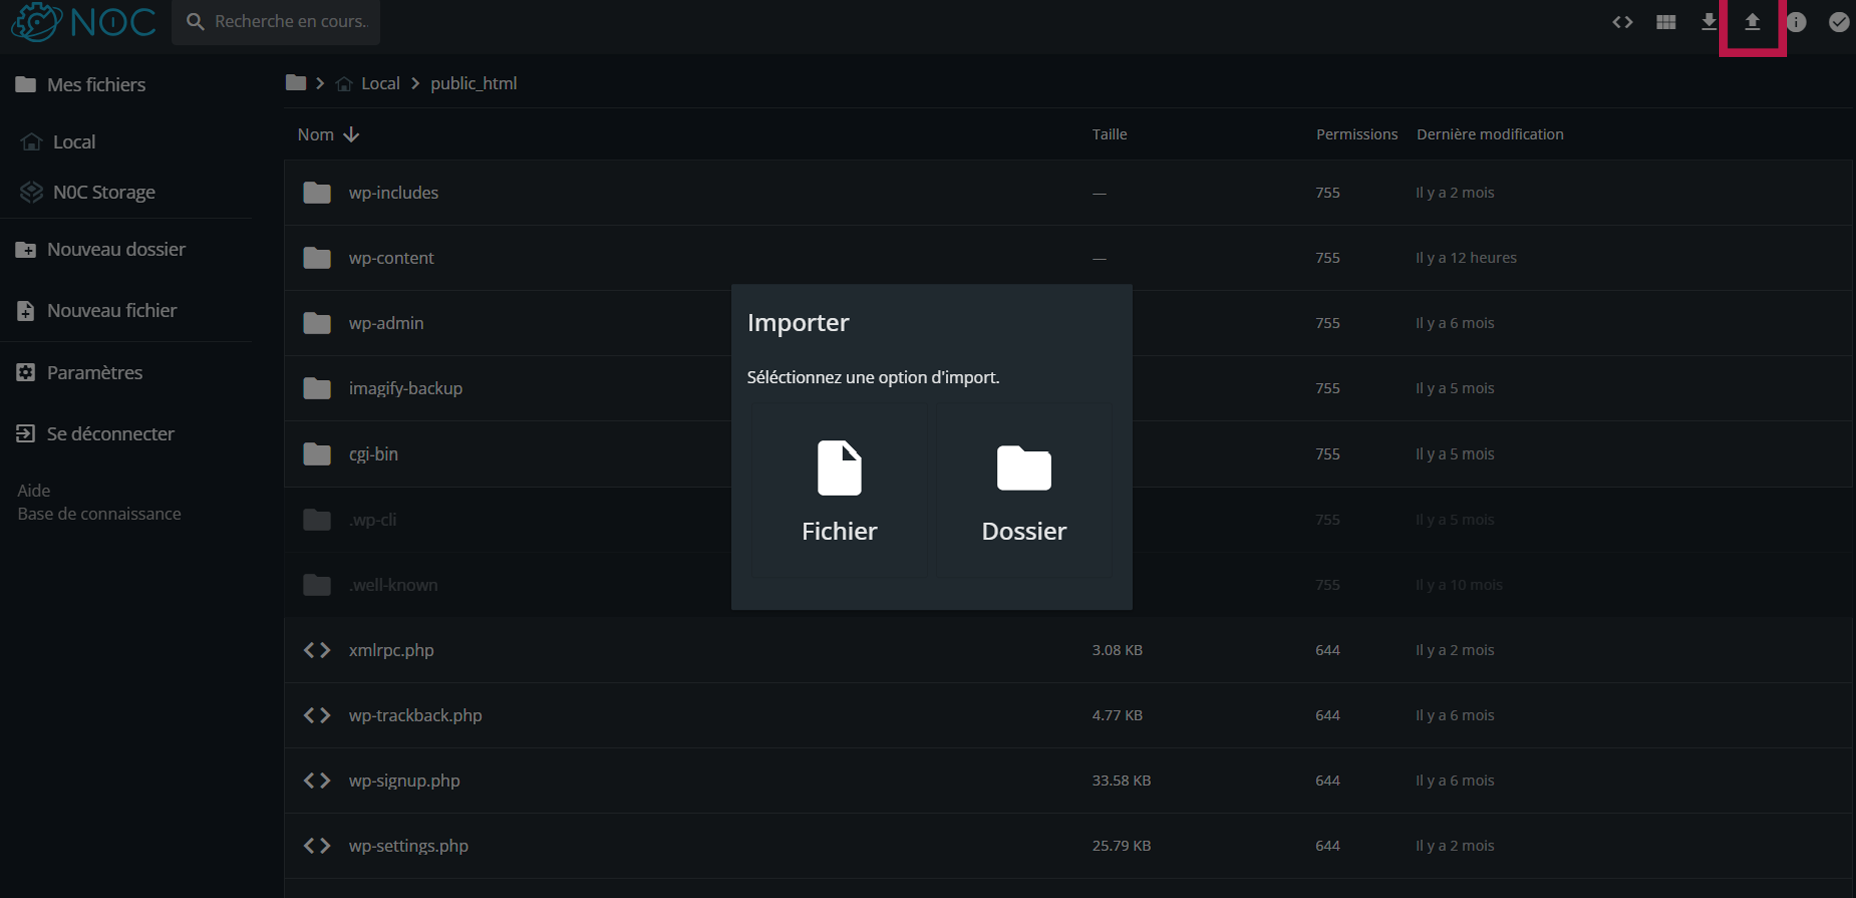Click 'Il y a 12 heures' date
Viewport: 1856px width, 898px height.
click(1466, 258)
